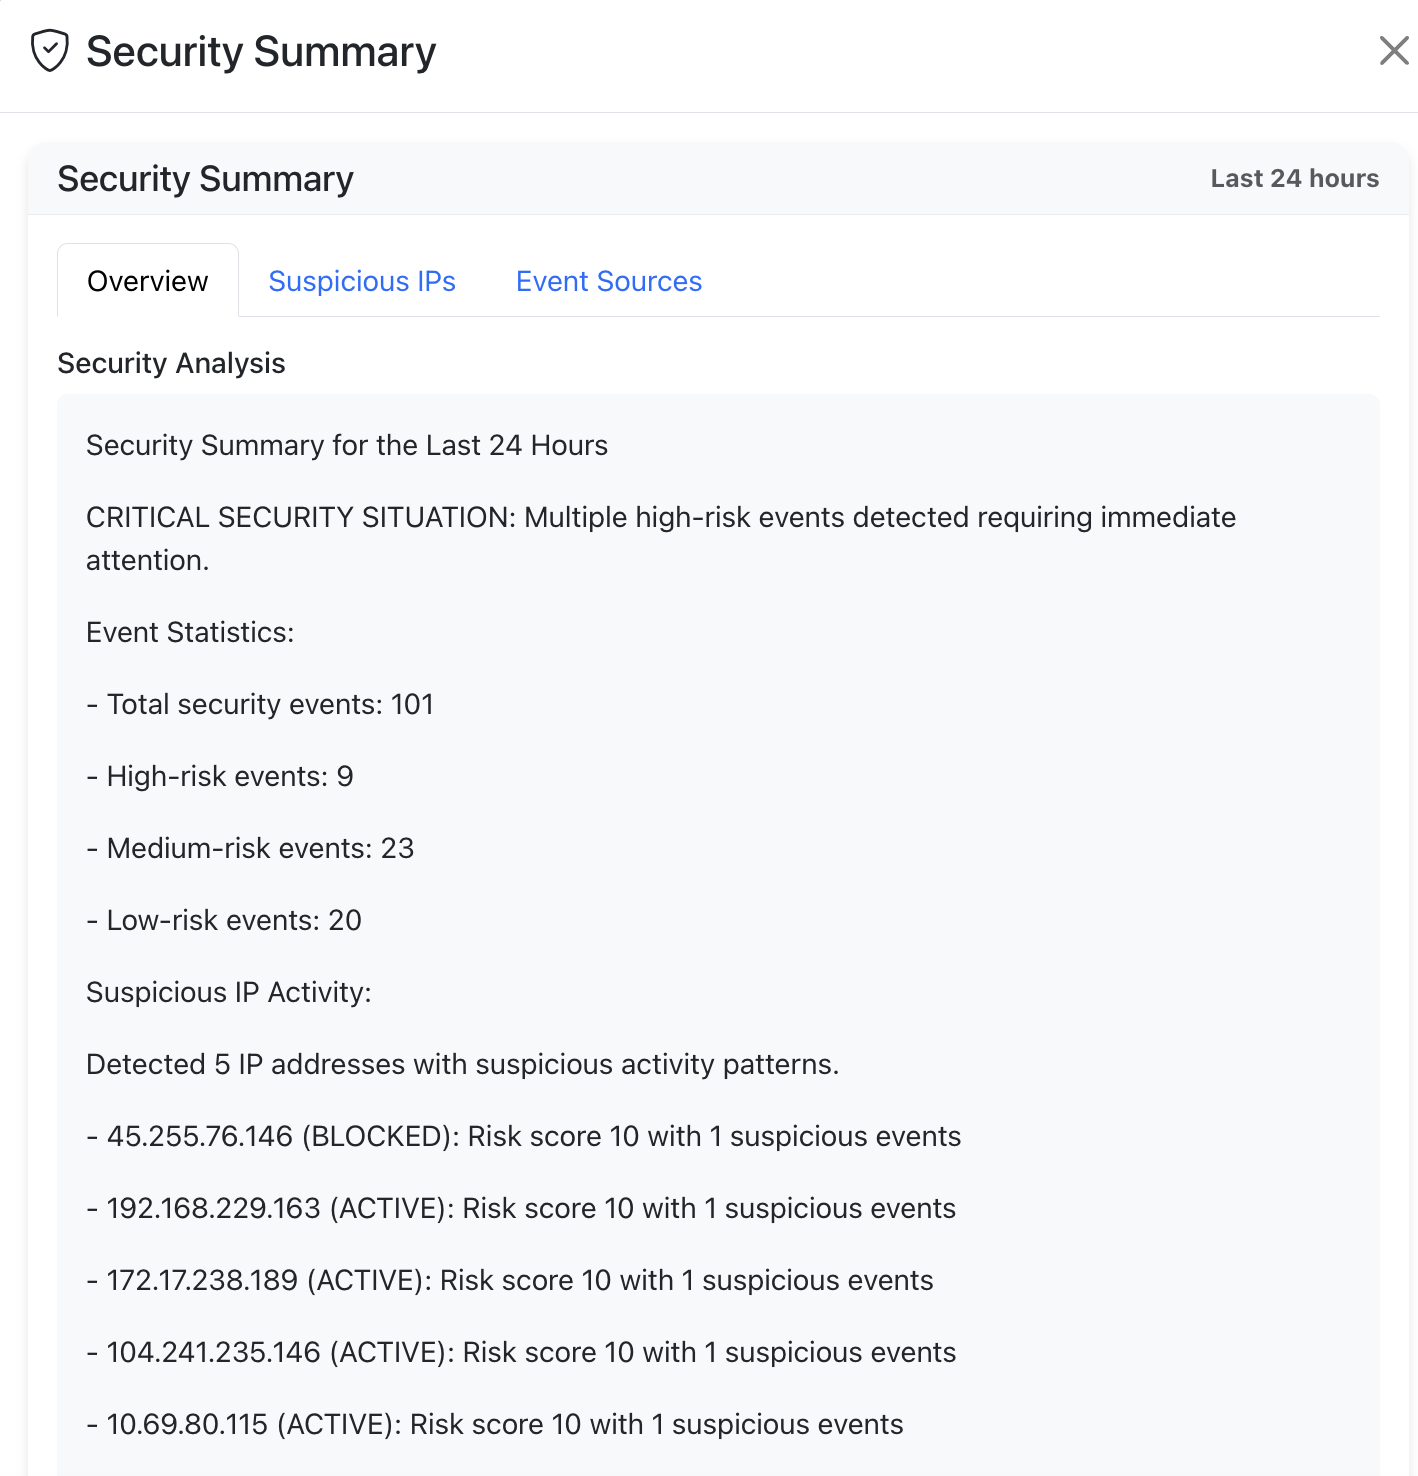Click the 104.241.235.146 active IP entry

pos(520,1352)
